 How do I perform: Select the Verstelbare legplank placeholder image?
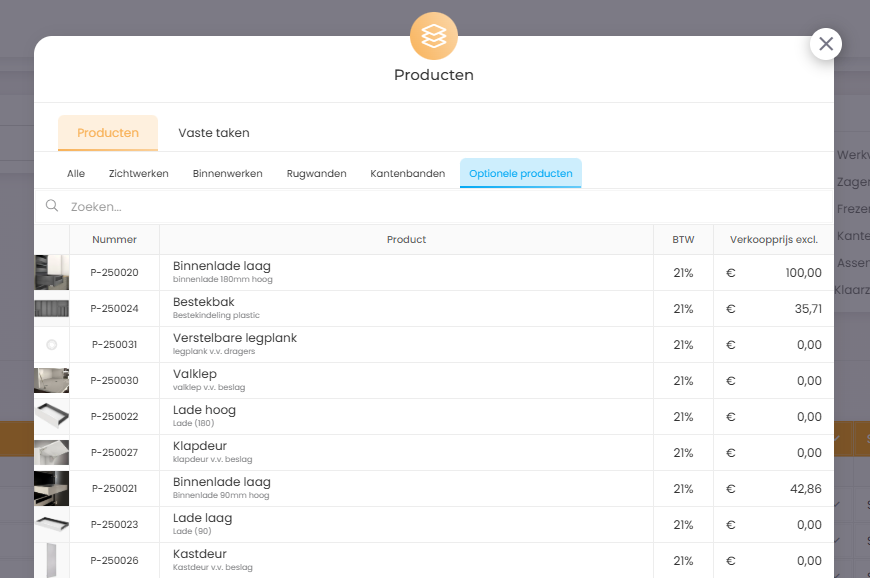tap(52, 344)
